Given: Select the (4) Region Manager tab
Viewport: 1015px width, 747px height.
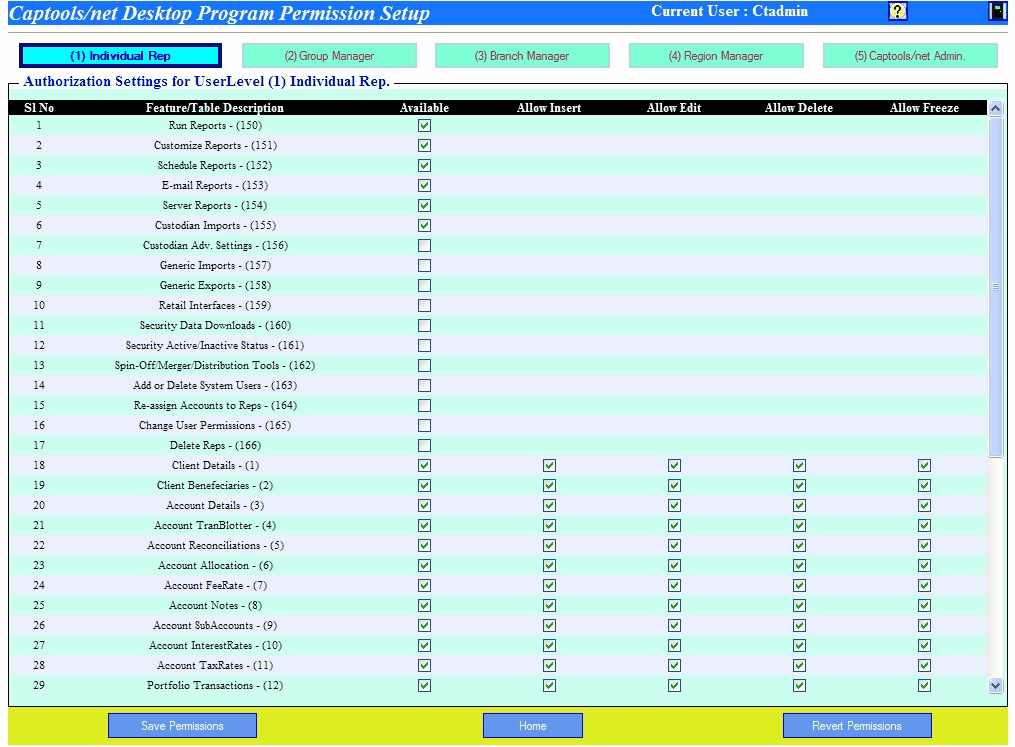Looking at the screenshot, I should pos(715,56).
